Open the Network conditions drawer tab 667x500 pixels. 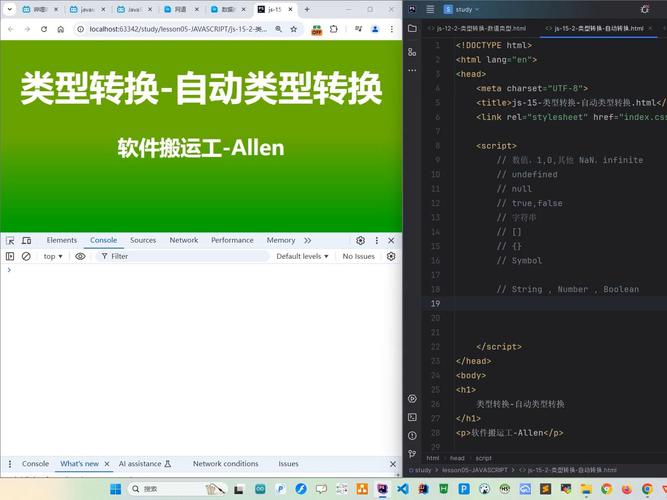point(225,464)
